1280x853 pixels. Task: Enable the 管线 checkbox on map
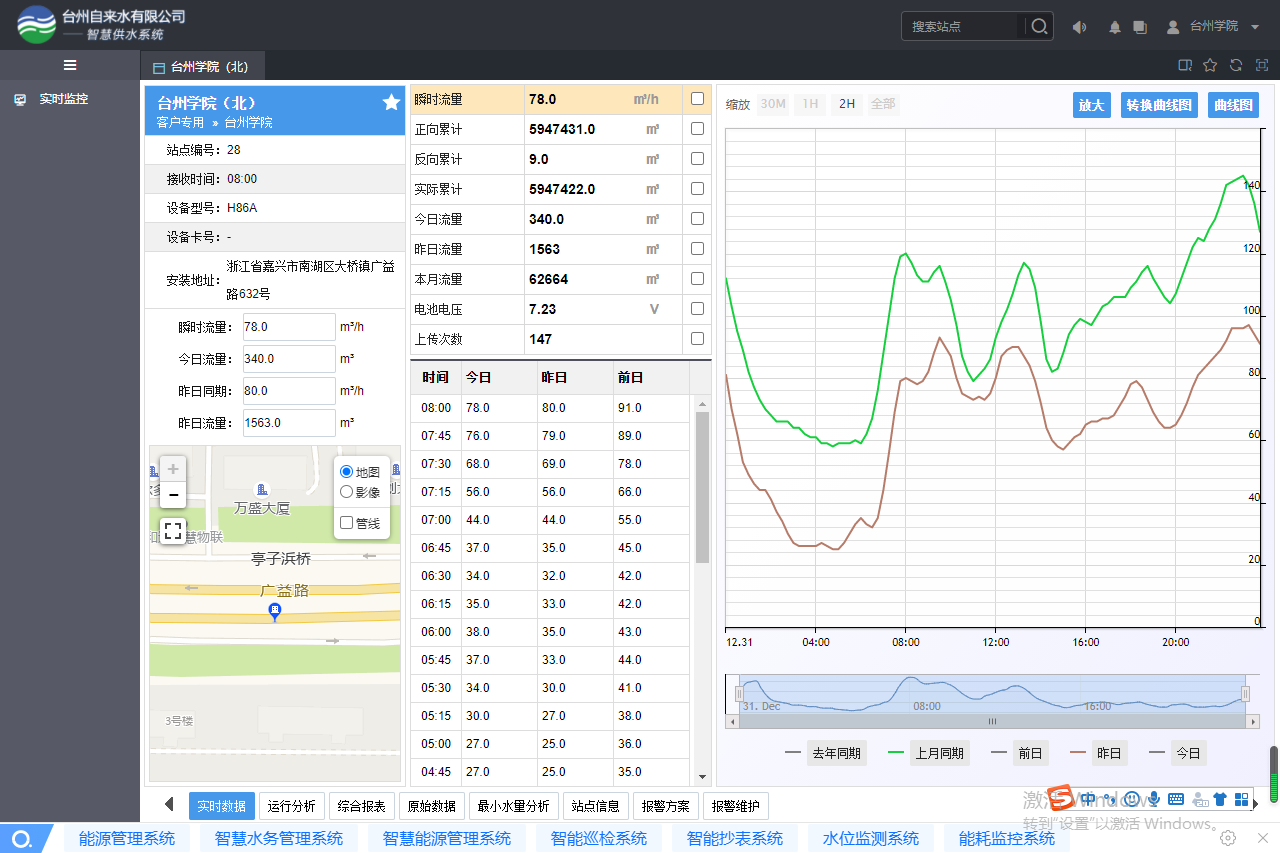click(x=347, y=523)
